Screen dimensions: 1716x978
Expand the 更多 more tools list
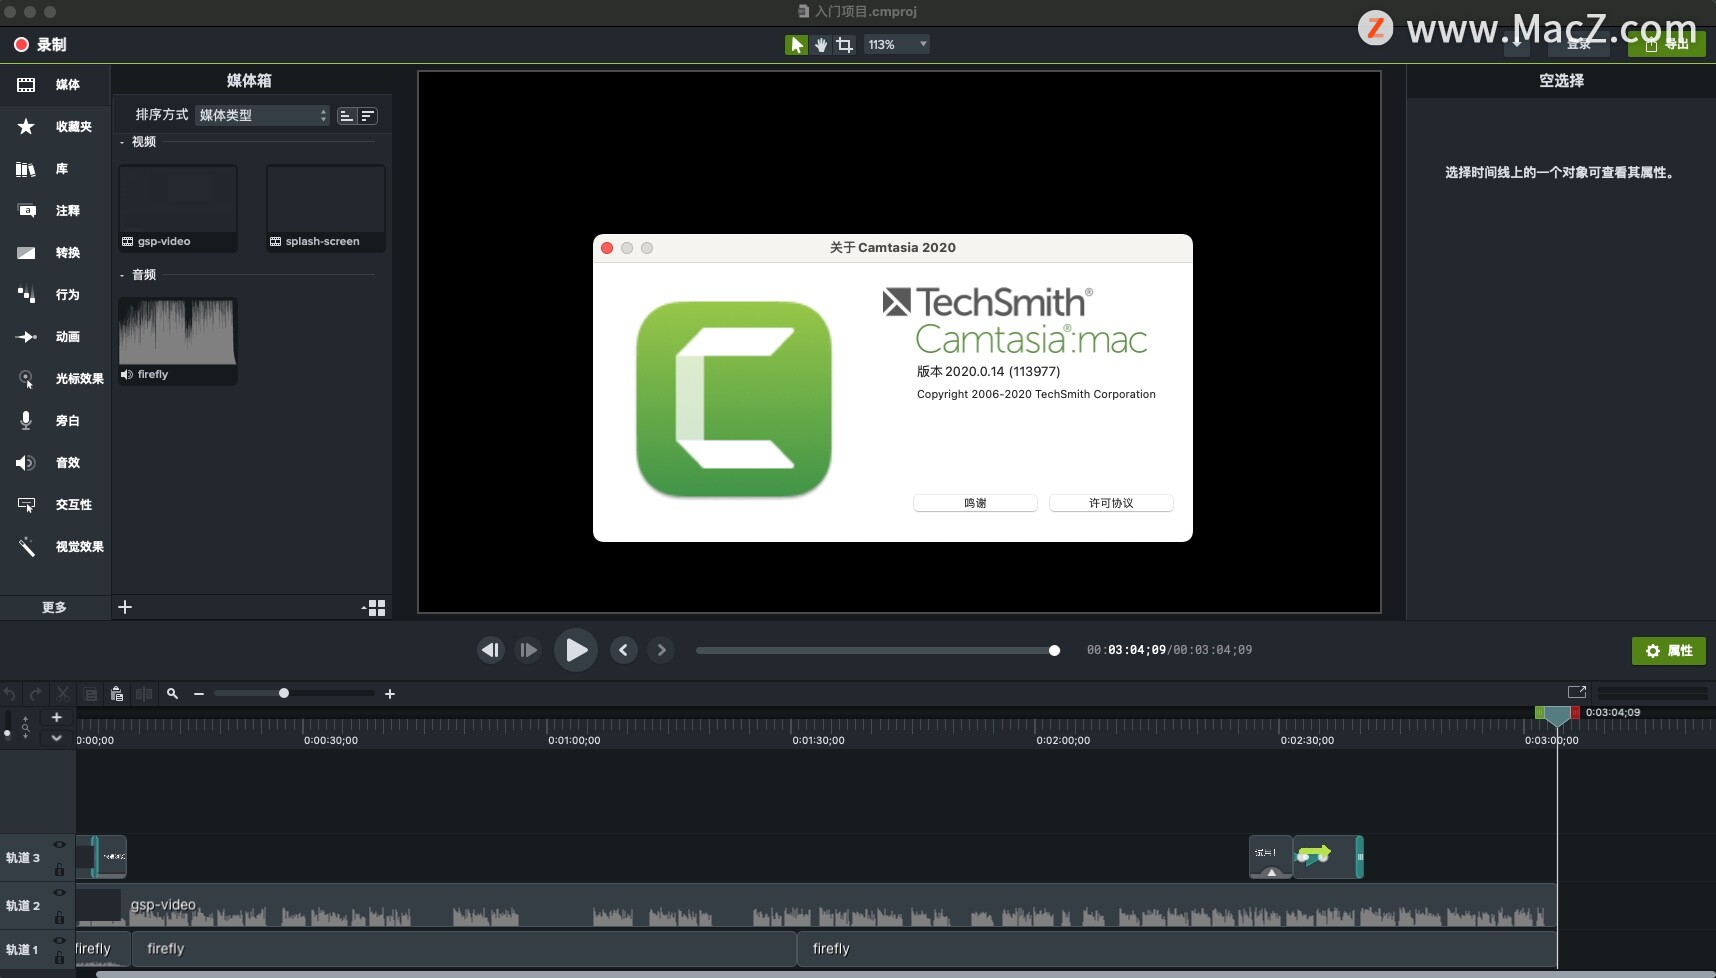coord(55,607)
